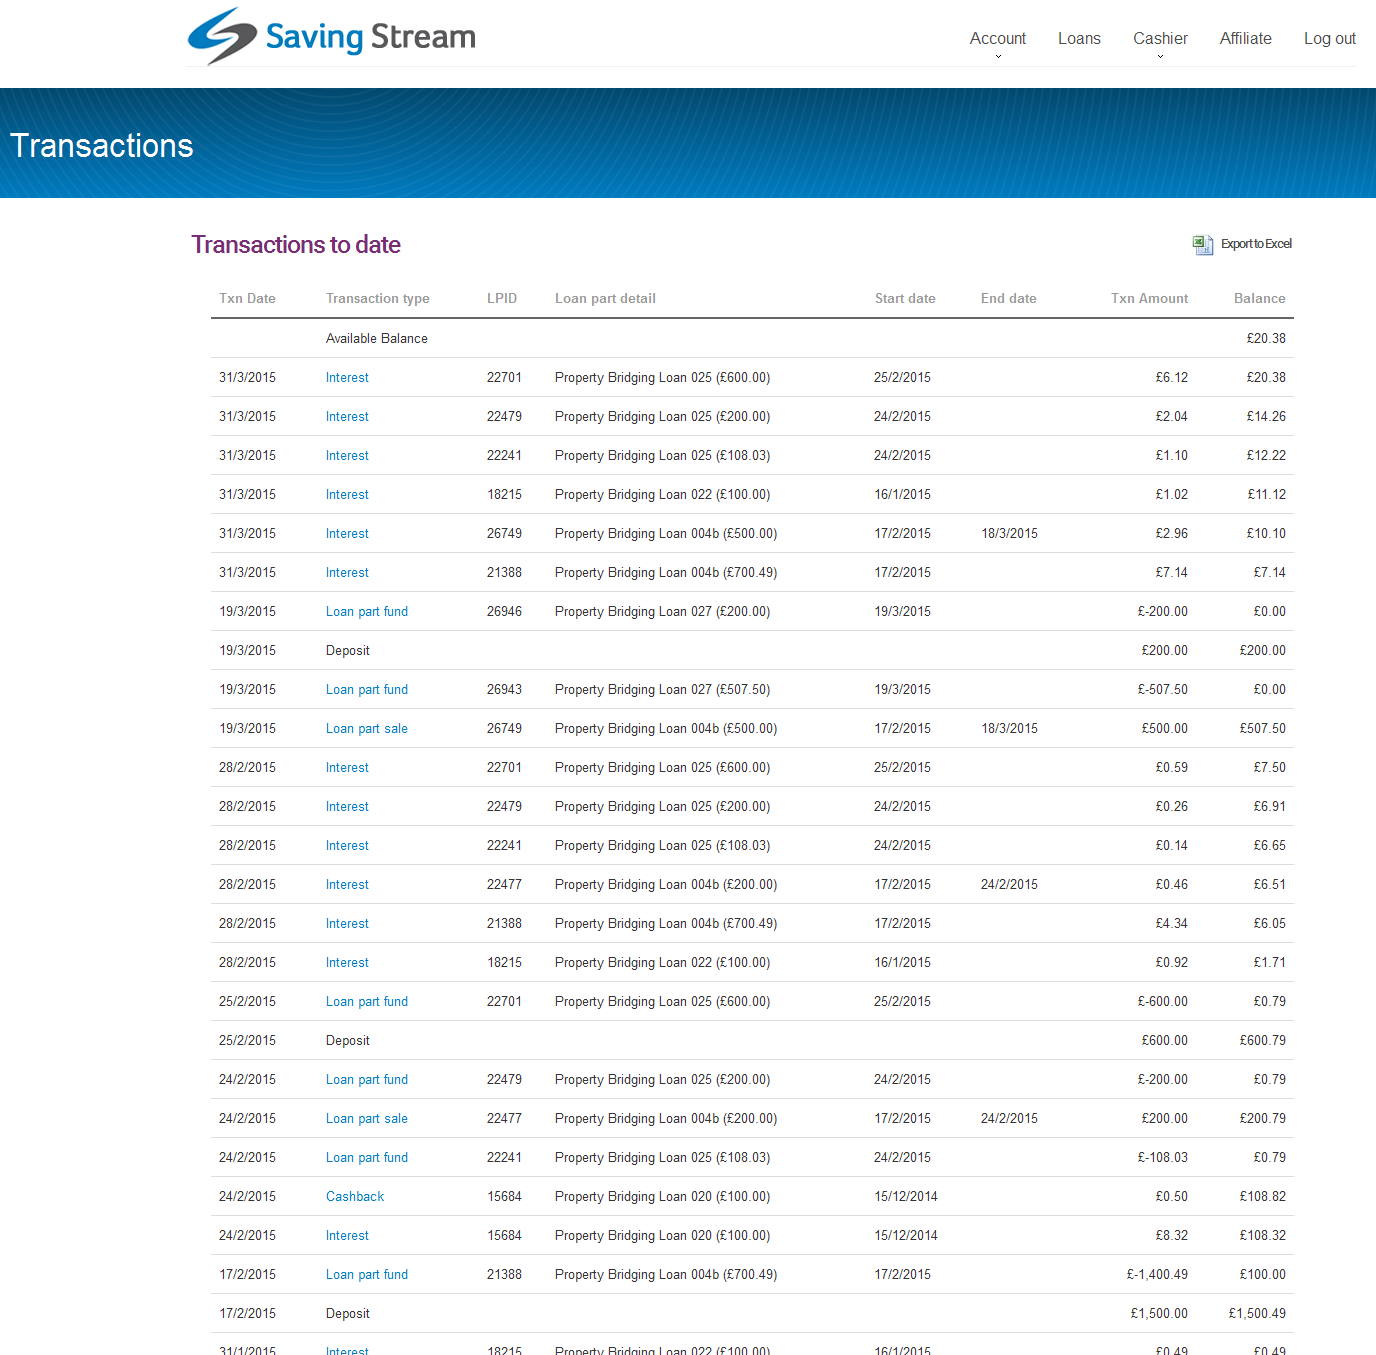Open Interest link for LPID 26749 on 31/3/2015
Image resolution: width=1376 pixels, height=1355 pixels.
[347, 533]
